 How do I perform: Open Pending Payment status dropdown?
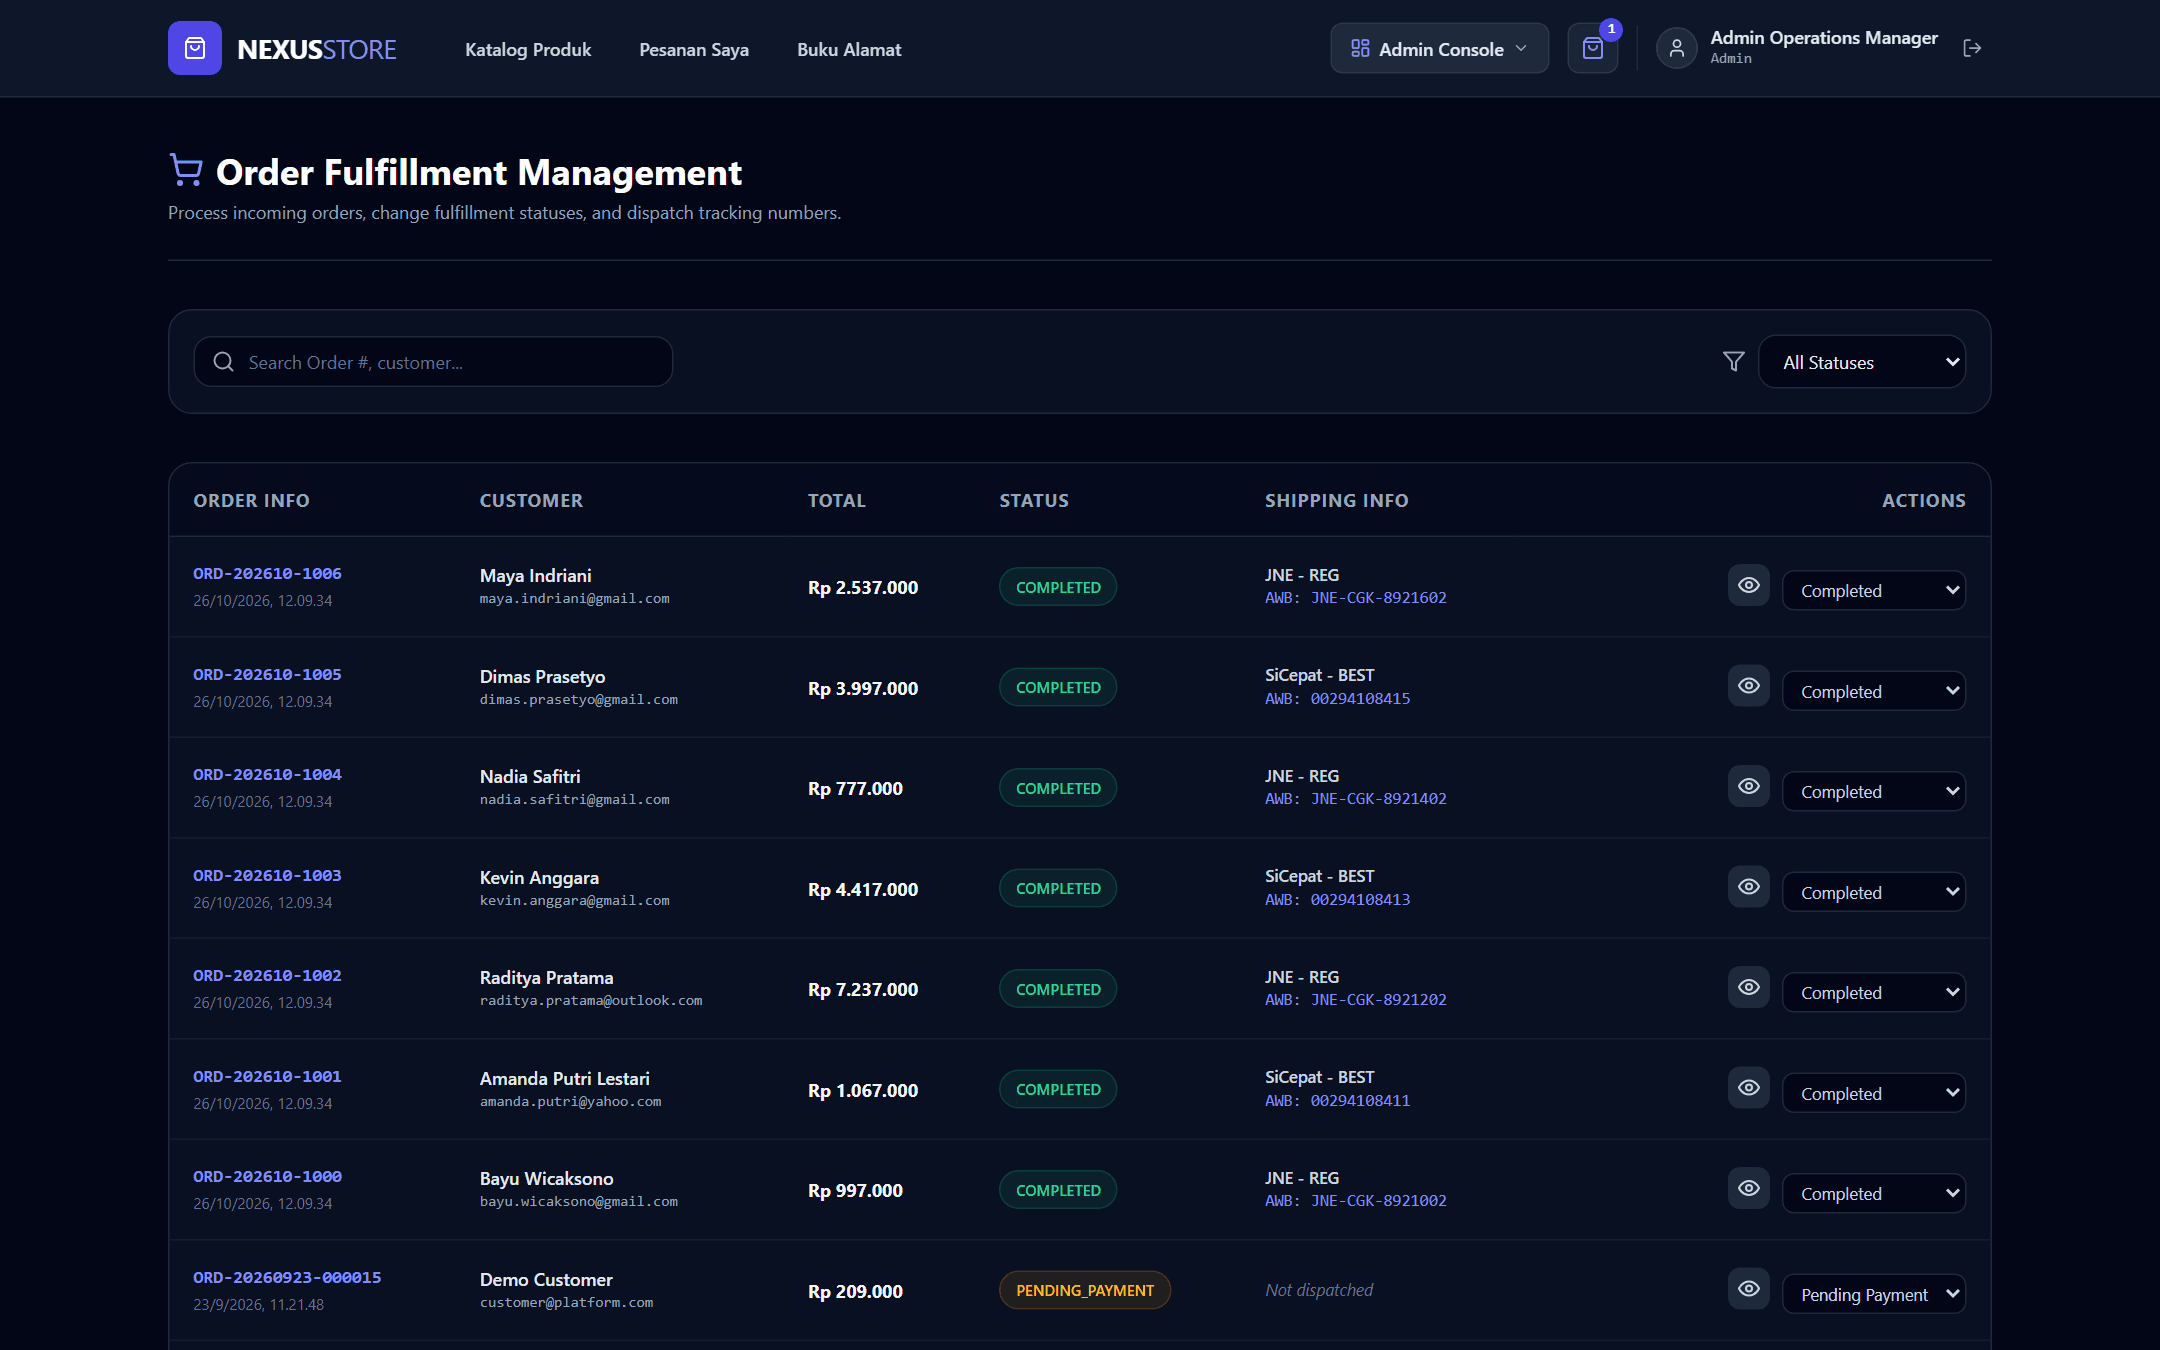[1874, 1294]
